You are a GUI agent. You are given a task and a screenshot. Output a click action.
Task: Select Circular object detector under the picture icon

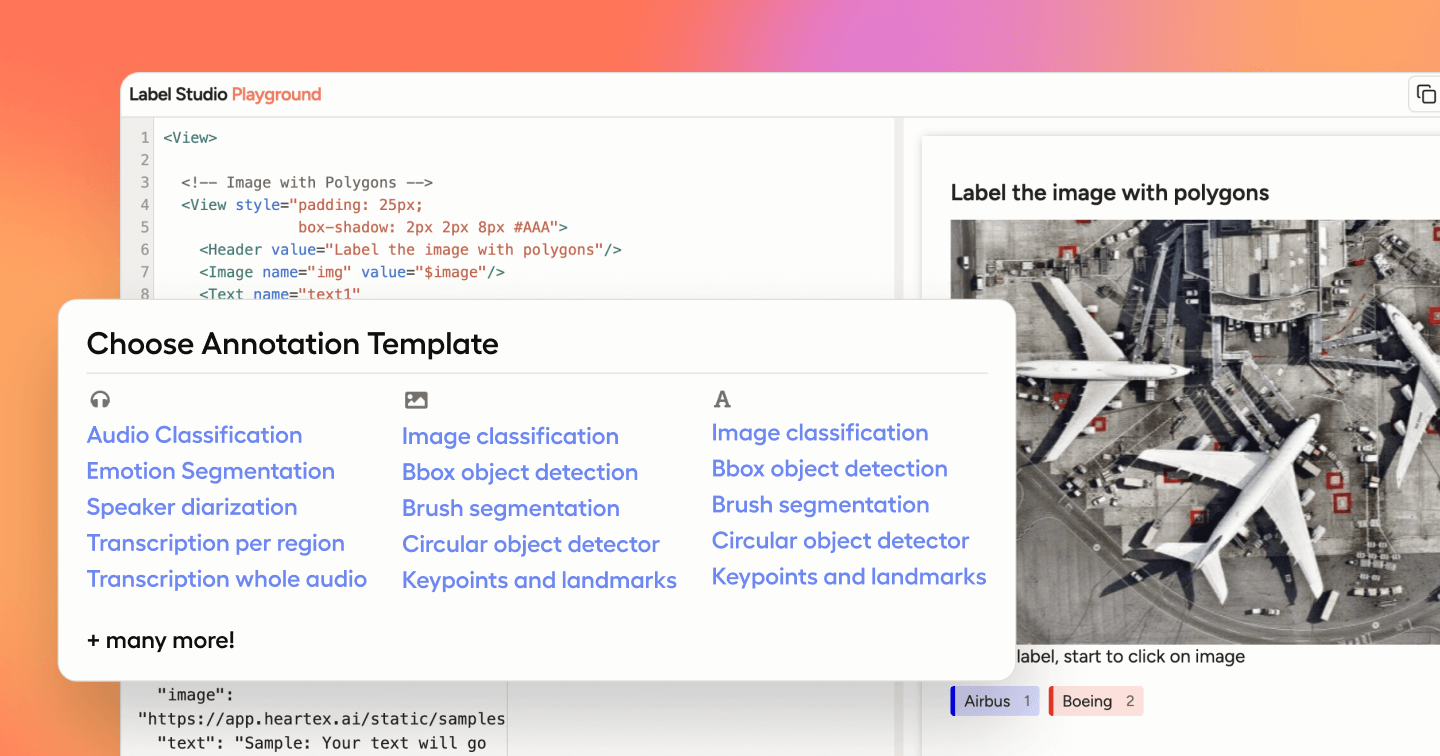(531, 544)
